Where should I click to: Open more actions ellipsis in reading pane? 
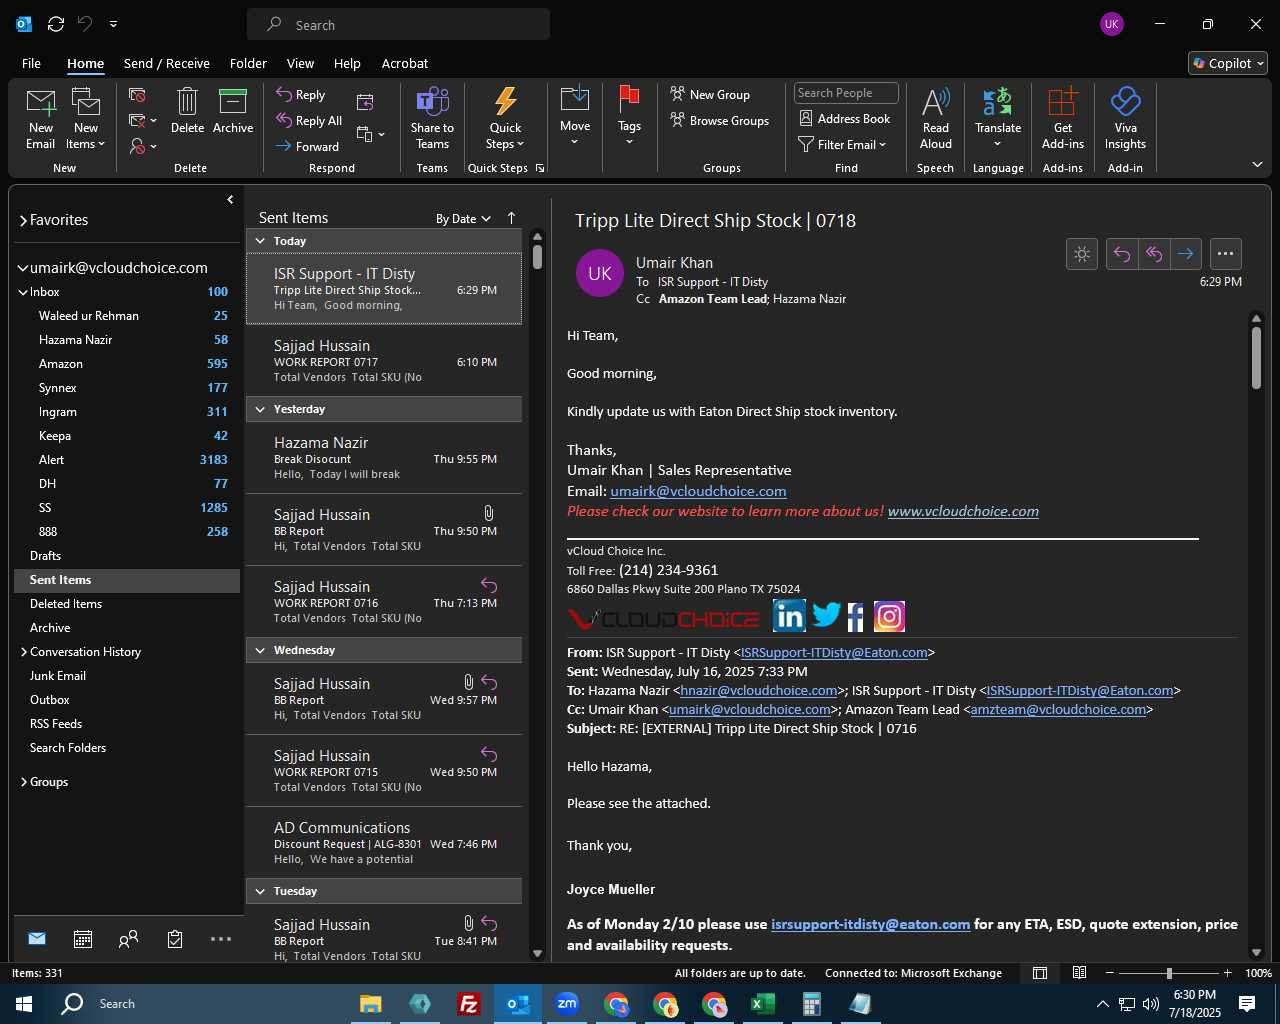point(1226,254)
